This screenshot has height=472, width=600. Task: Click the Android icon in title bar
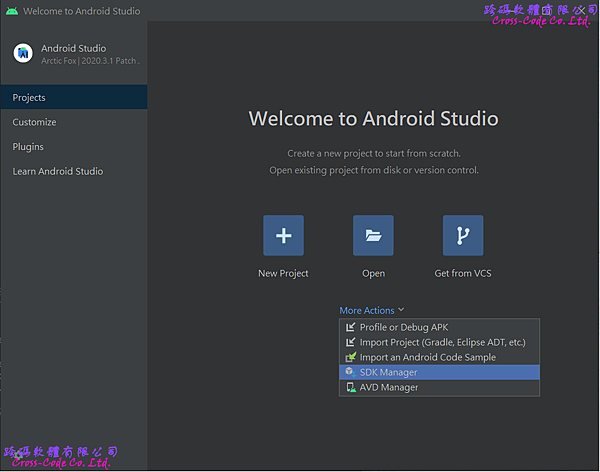click(11, 11)
